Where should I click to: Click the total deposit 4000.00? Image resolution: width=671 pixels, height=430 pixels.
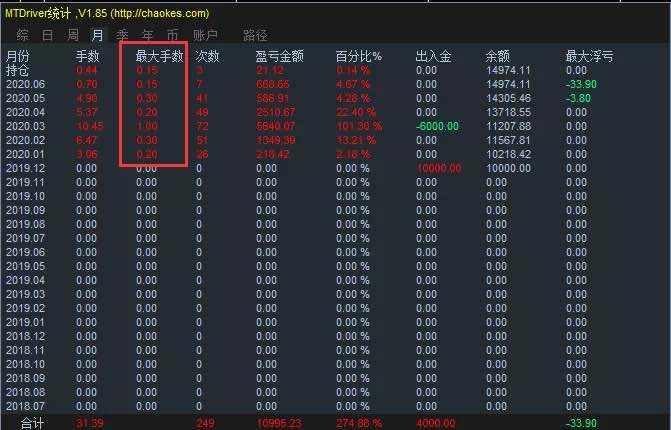(x=436, y=424)
